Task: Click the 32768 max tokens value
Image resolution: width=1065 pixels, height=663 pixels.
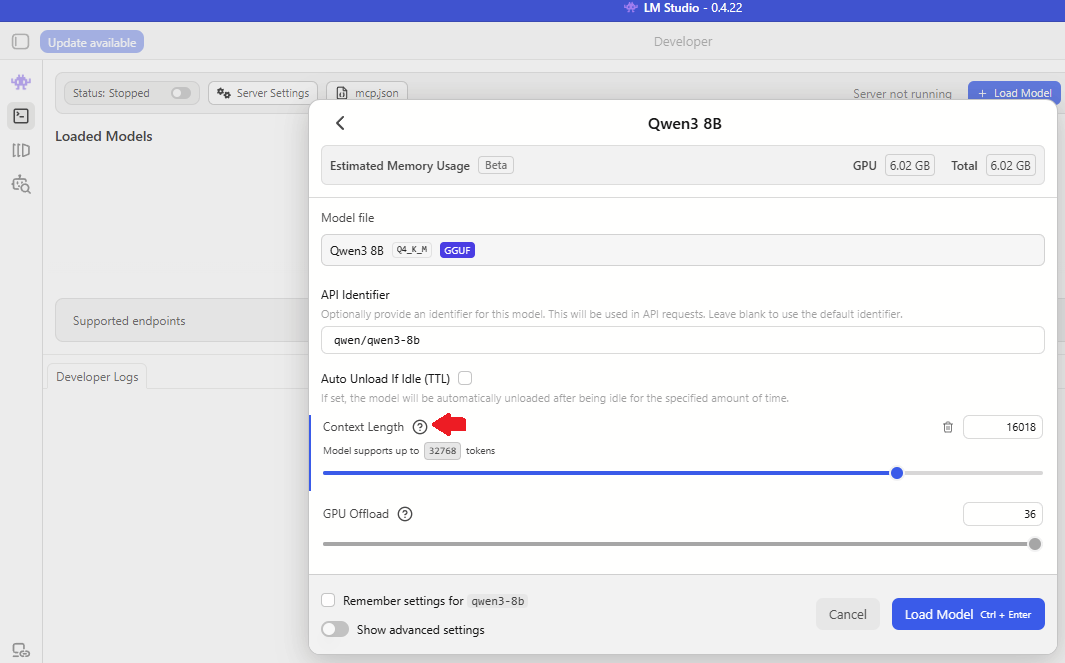Action: point(442,450)
